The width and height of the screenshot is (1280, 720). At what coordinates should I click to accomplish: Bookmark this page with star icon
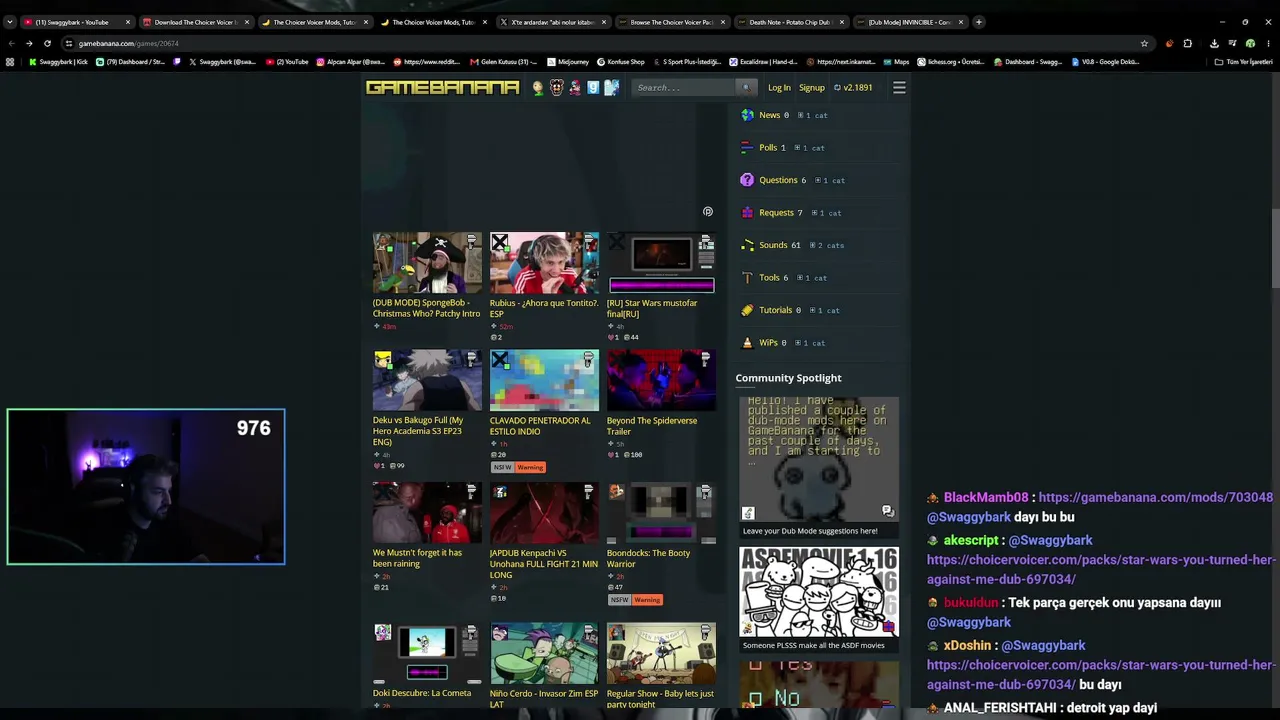1144,44
